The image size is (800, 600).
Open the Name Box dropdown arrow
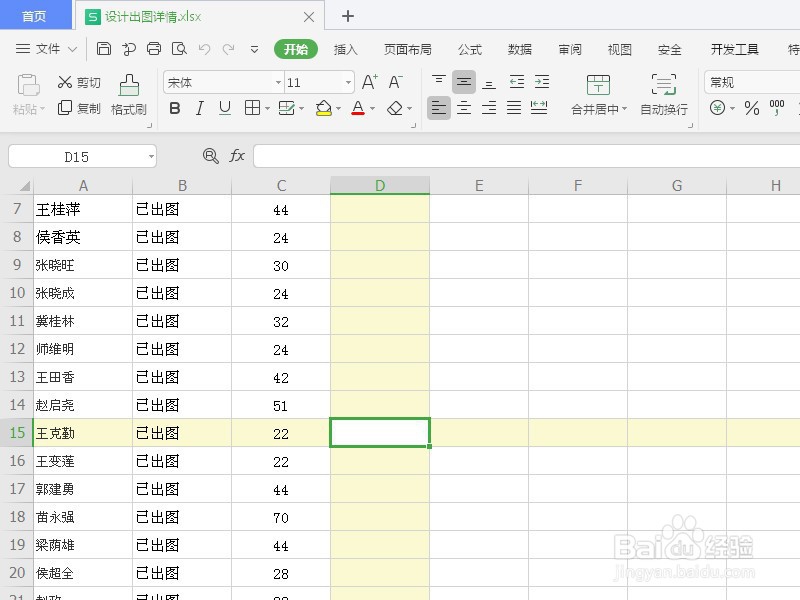click(x=151, y=156)
